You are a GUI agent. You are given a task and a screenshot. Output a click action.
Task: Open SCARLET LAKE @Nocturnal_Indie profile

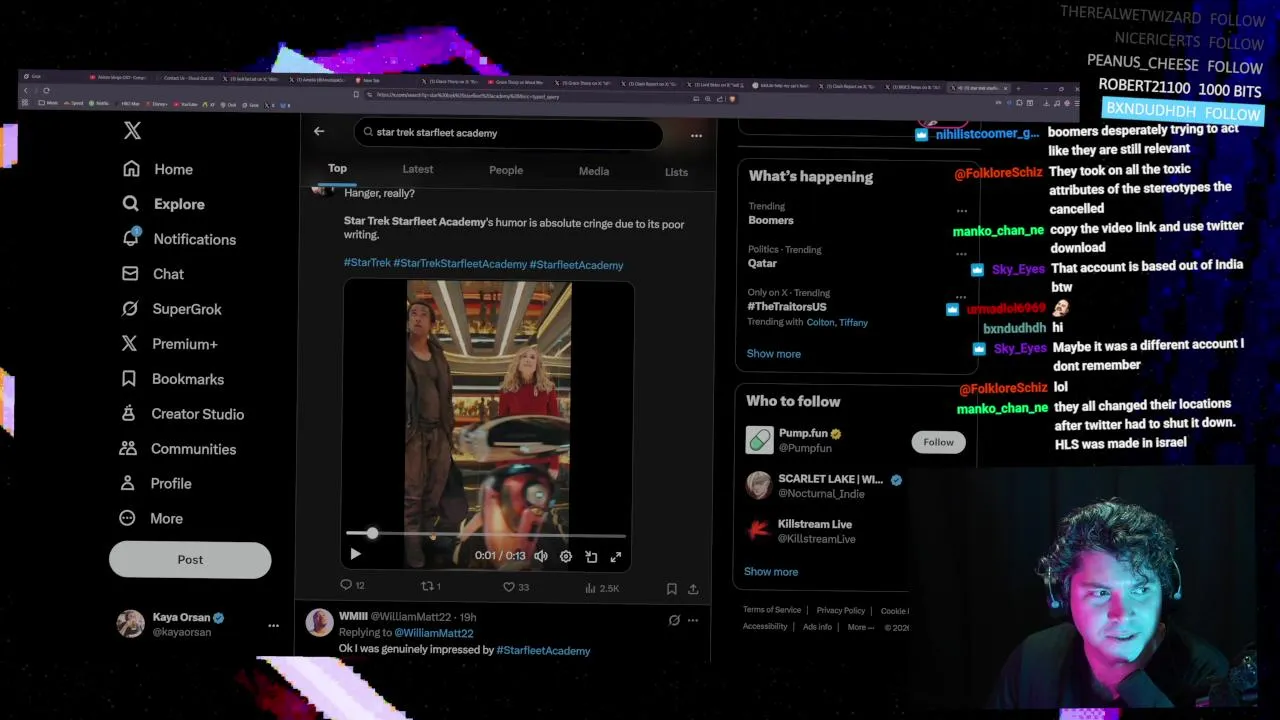point(830,479)
